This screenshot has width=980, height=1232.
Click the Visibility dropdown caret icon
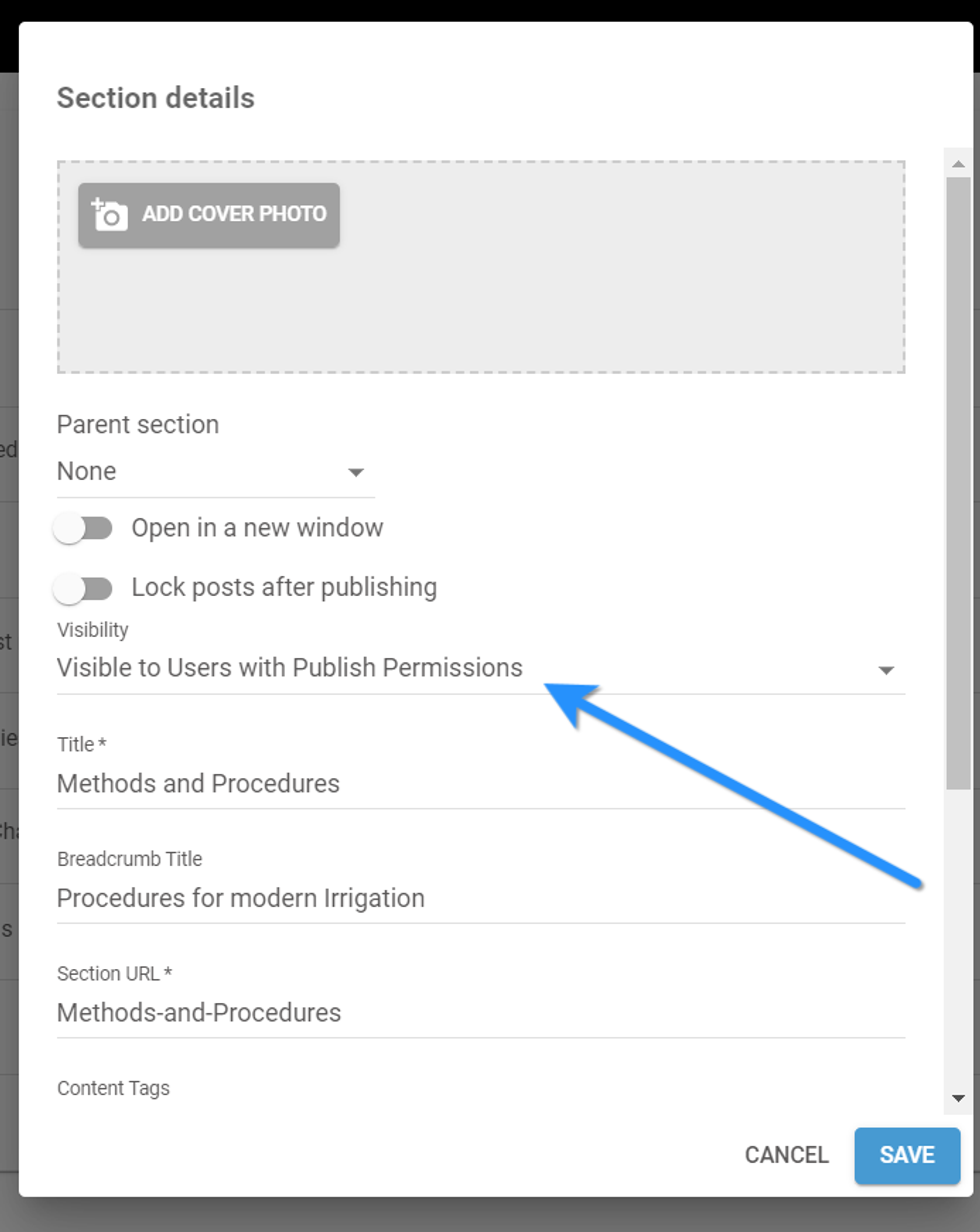pos(885,670)
